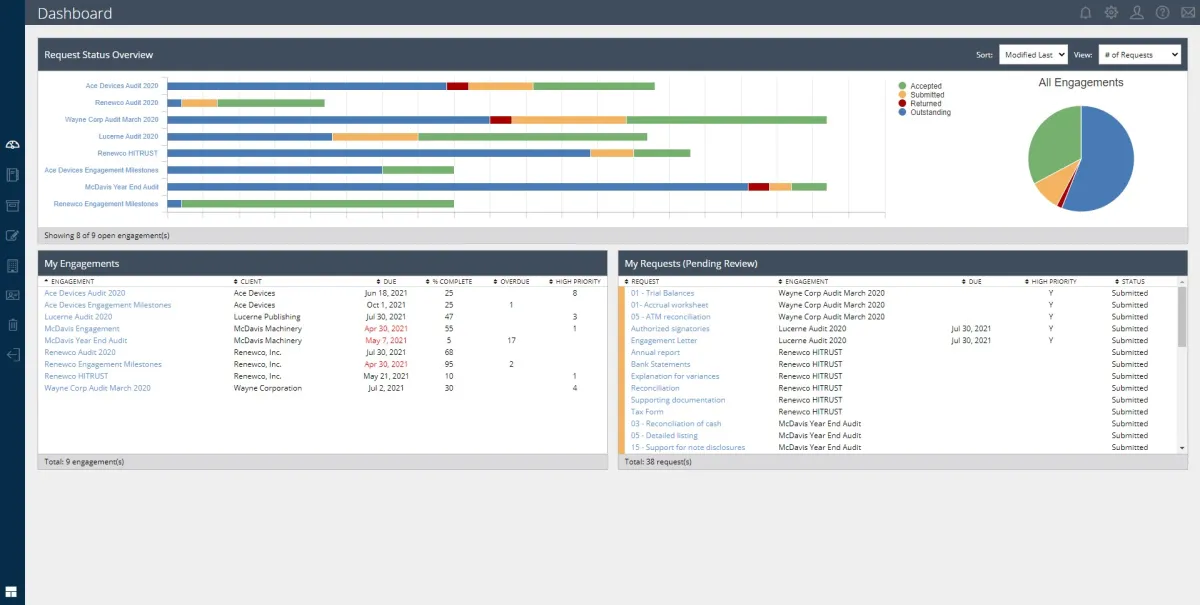This screenshot has width=1200, height=605.
Task: Open the View dropdown showing # of Requests
Action: click(1140, 55)
